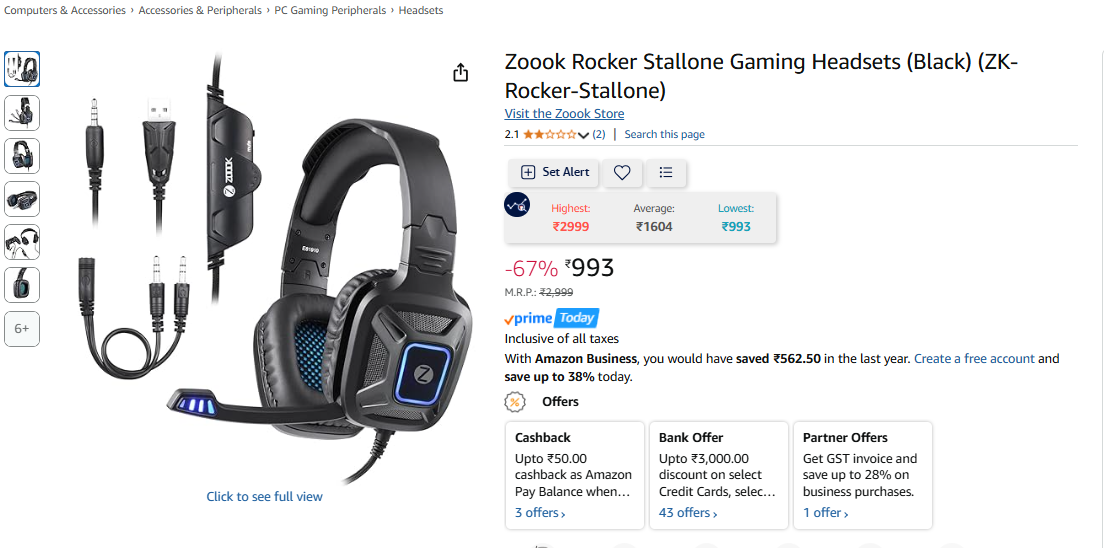Image resolution: width=1104 pixels, height=548 pixels.
Task: Visit the Zoook Store link
Action: click(564, 113)
